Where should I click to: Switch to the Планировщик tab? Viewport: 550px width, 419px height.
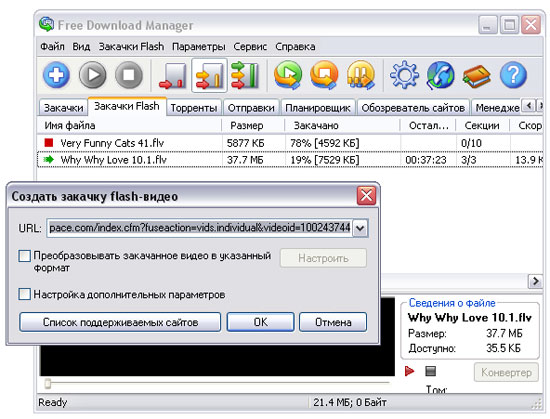pyautogui.click(x=318, y=108)
